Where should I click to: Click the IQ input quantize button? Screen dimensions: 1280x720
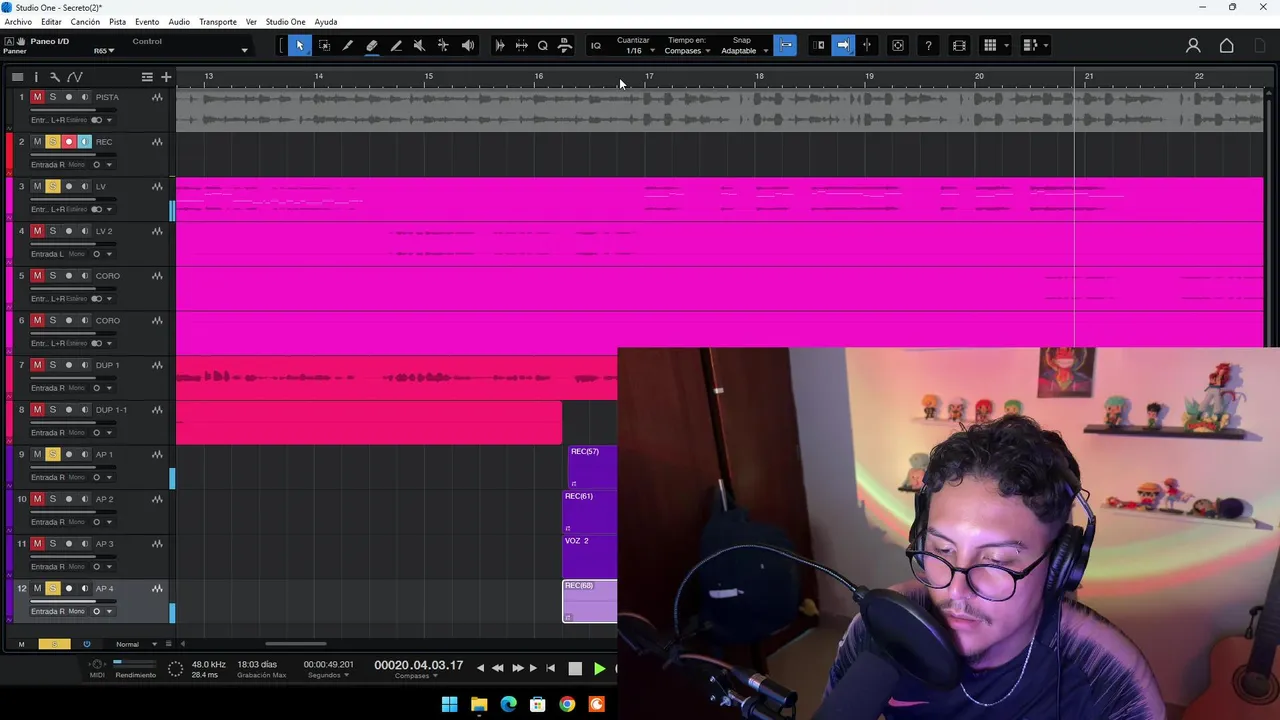coord(596,45)
